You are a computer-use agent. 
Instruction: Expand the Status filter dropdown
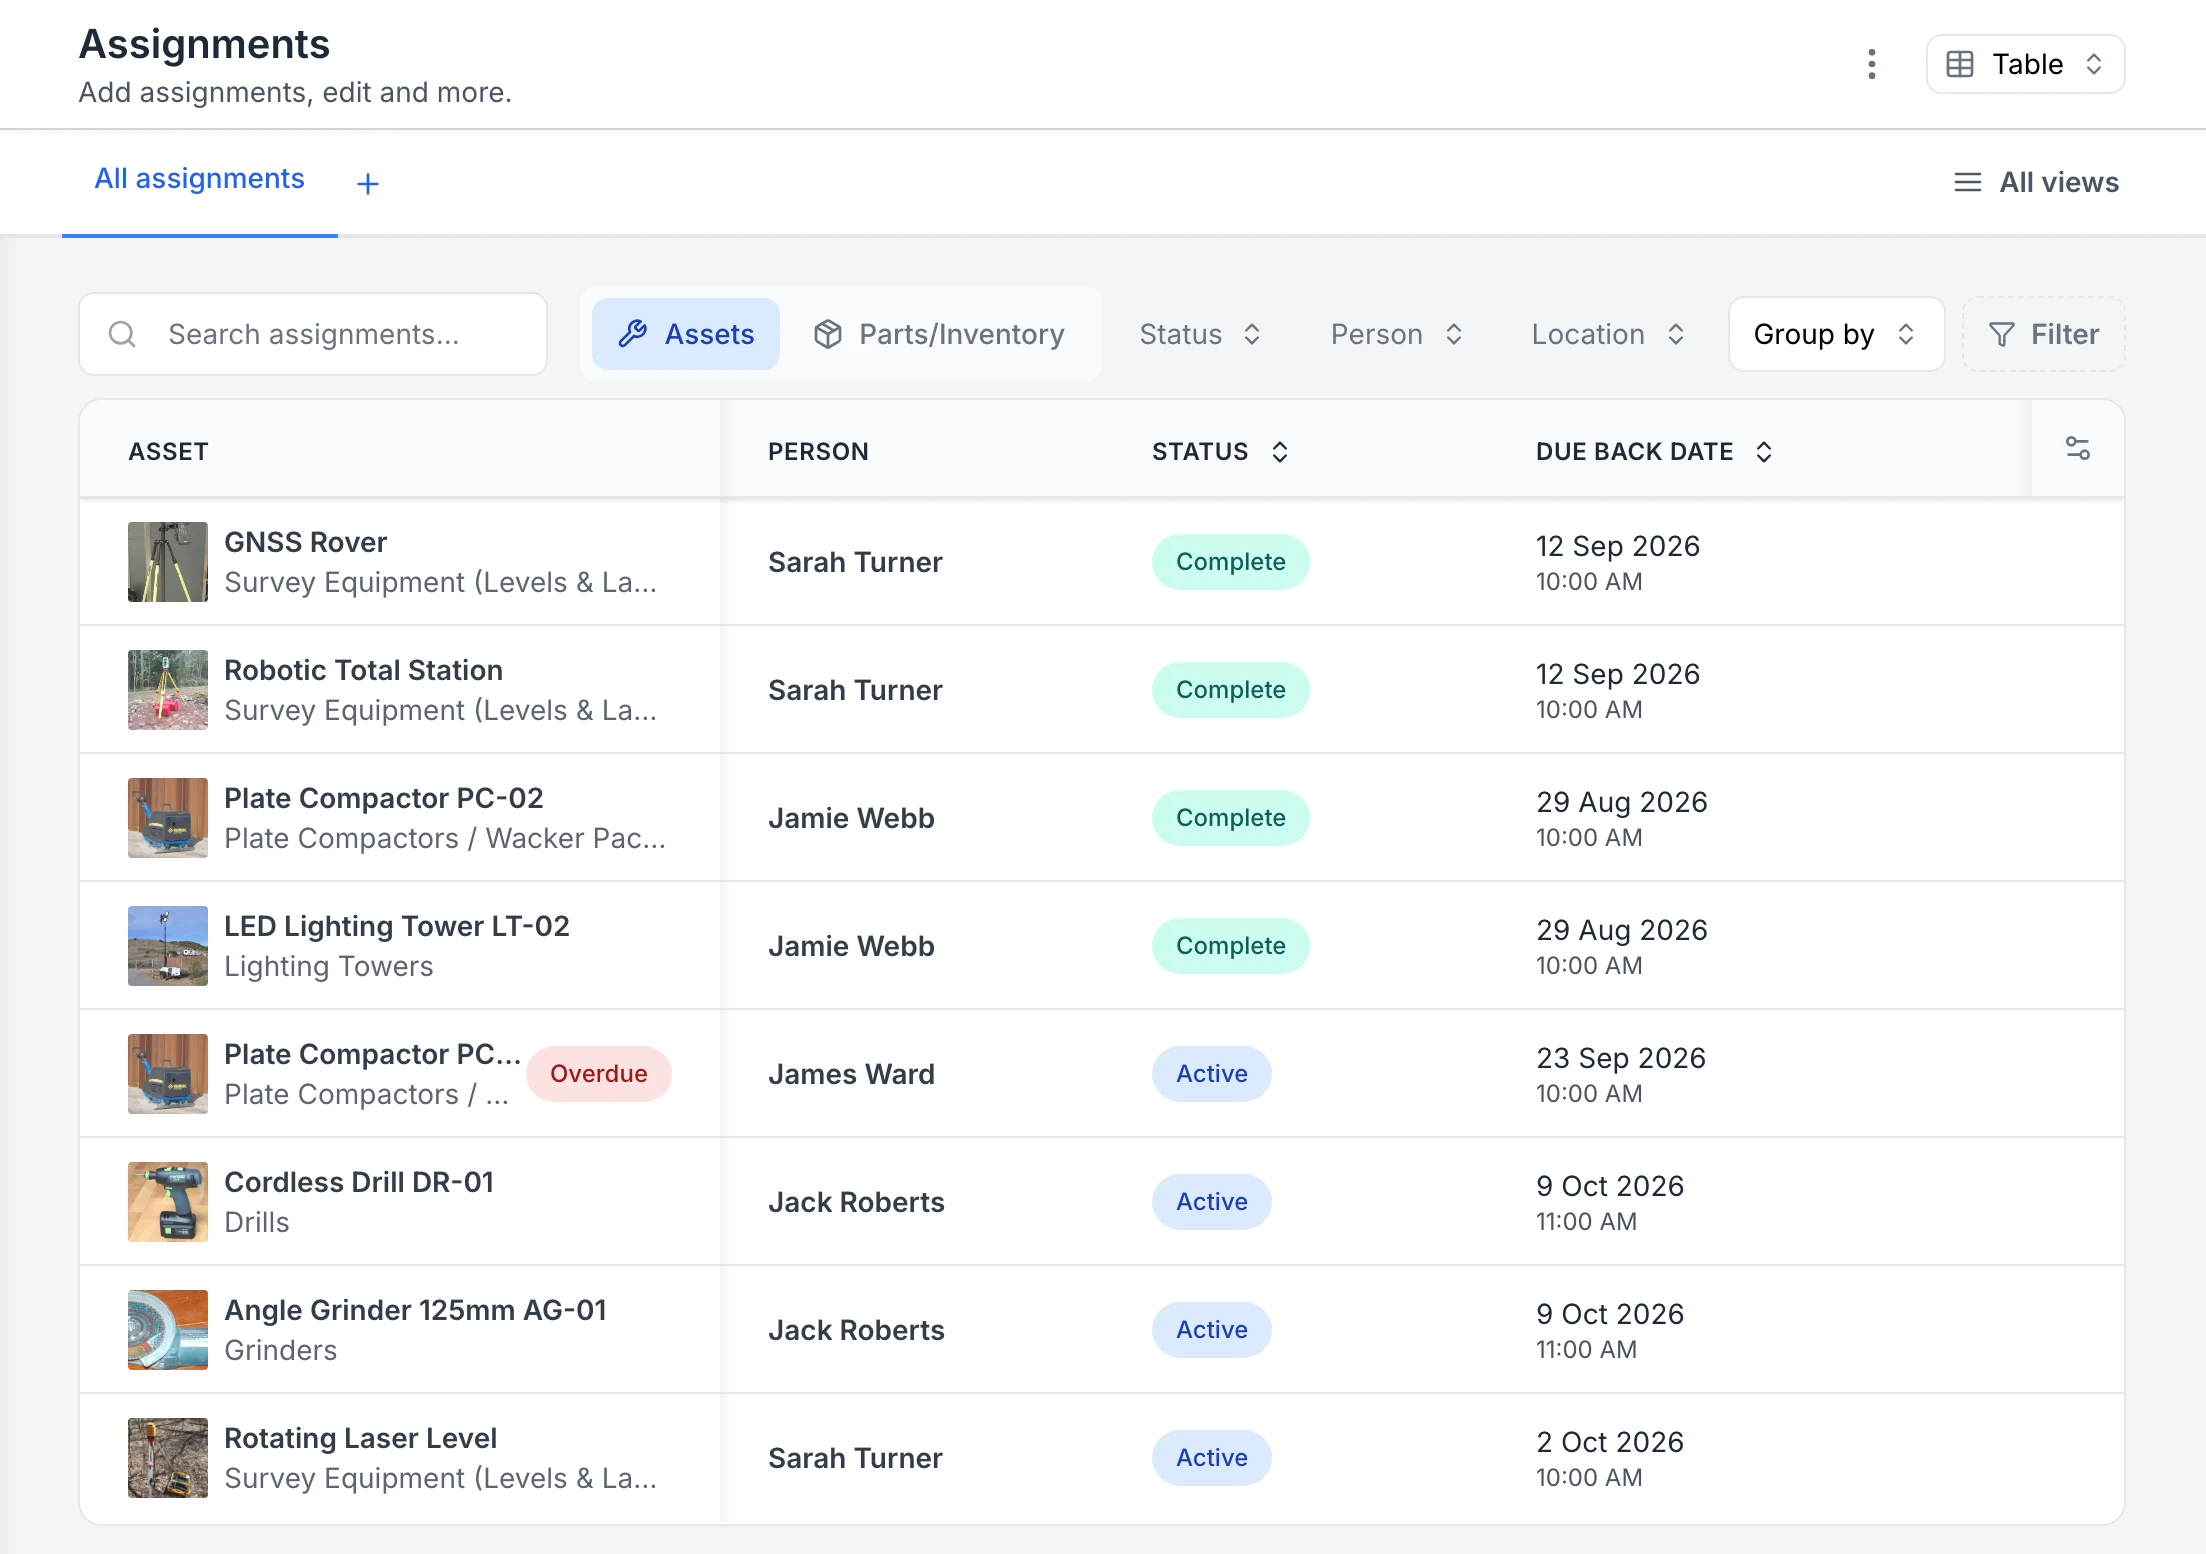(x=1200, y=334)
